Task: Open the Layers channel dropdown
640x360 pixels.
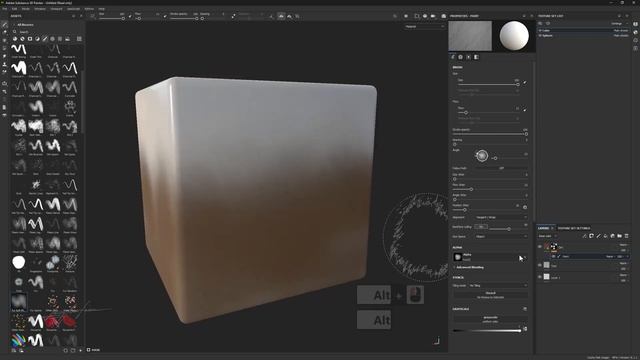Action: [x=547, y=236]
